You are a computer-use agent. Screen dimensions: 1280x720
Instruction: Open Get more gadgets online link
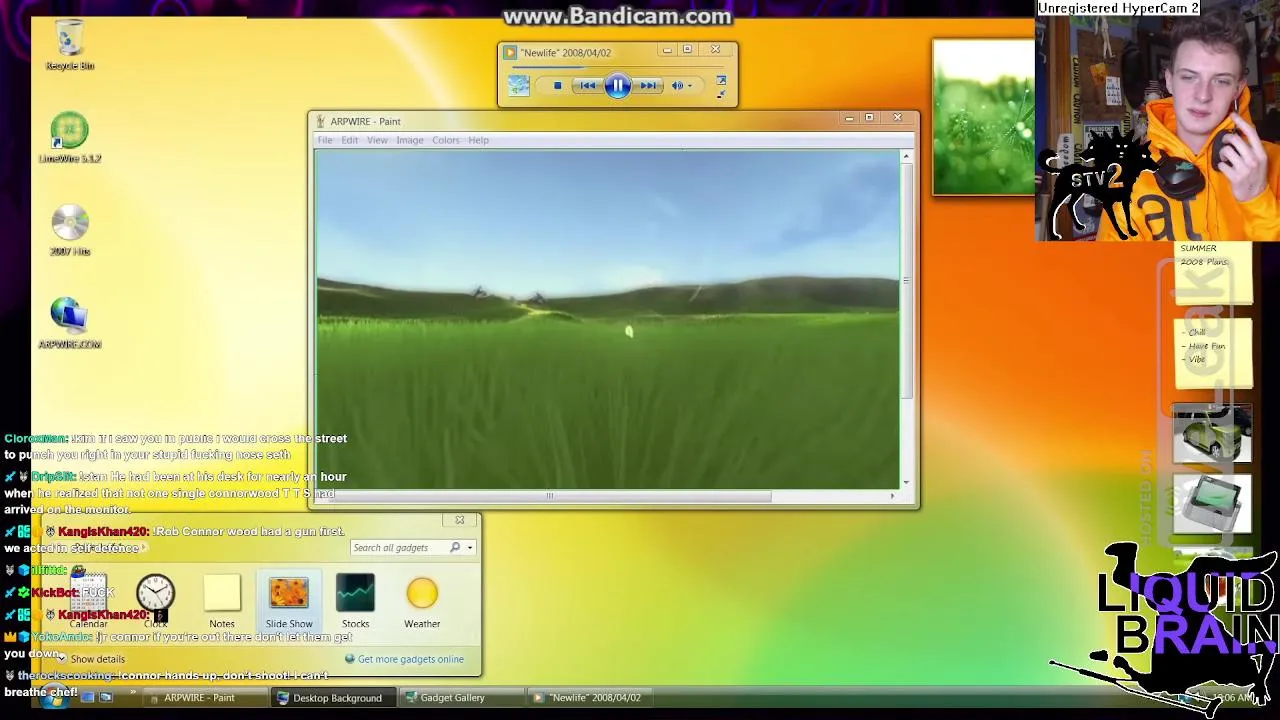pyautogui.click(x=405, y=659)
